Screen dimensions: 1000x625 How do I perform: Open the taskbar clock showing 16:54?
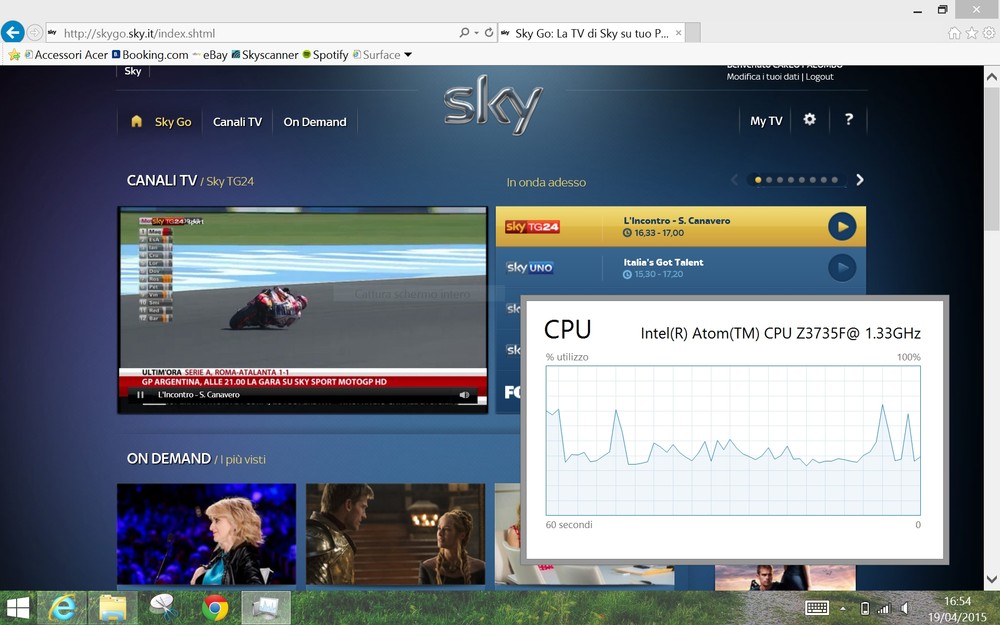(957, 608)
